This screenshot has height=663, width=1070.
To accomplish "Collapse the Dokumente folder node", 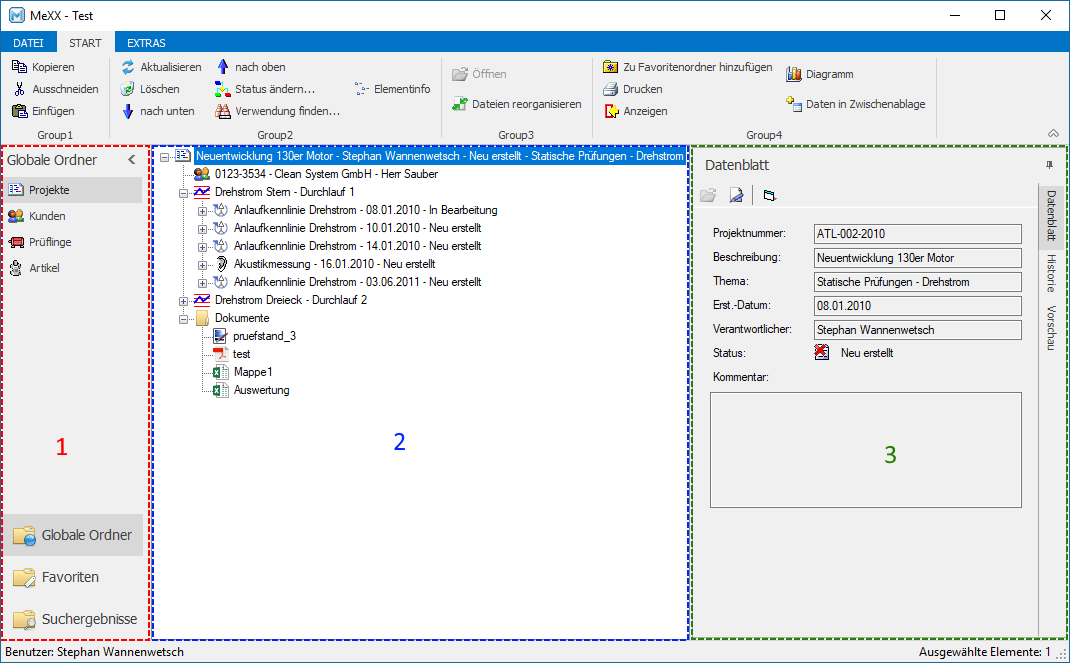I will pyautogui.click(x=184, y=318).
